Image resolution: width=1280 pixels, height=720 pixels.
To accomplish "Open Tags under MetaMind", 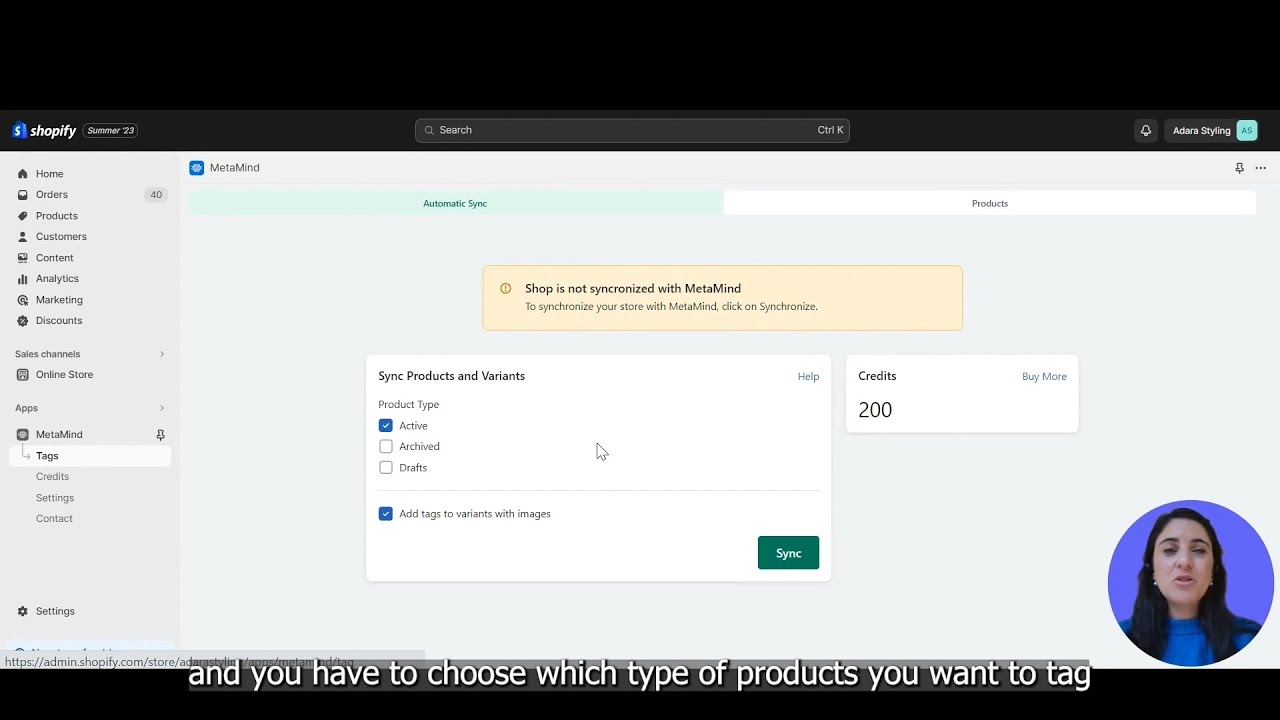I will pyautogui.click(x=90, y=456).
